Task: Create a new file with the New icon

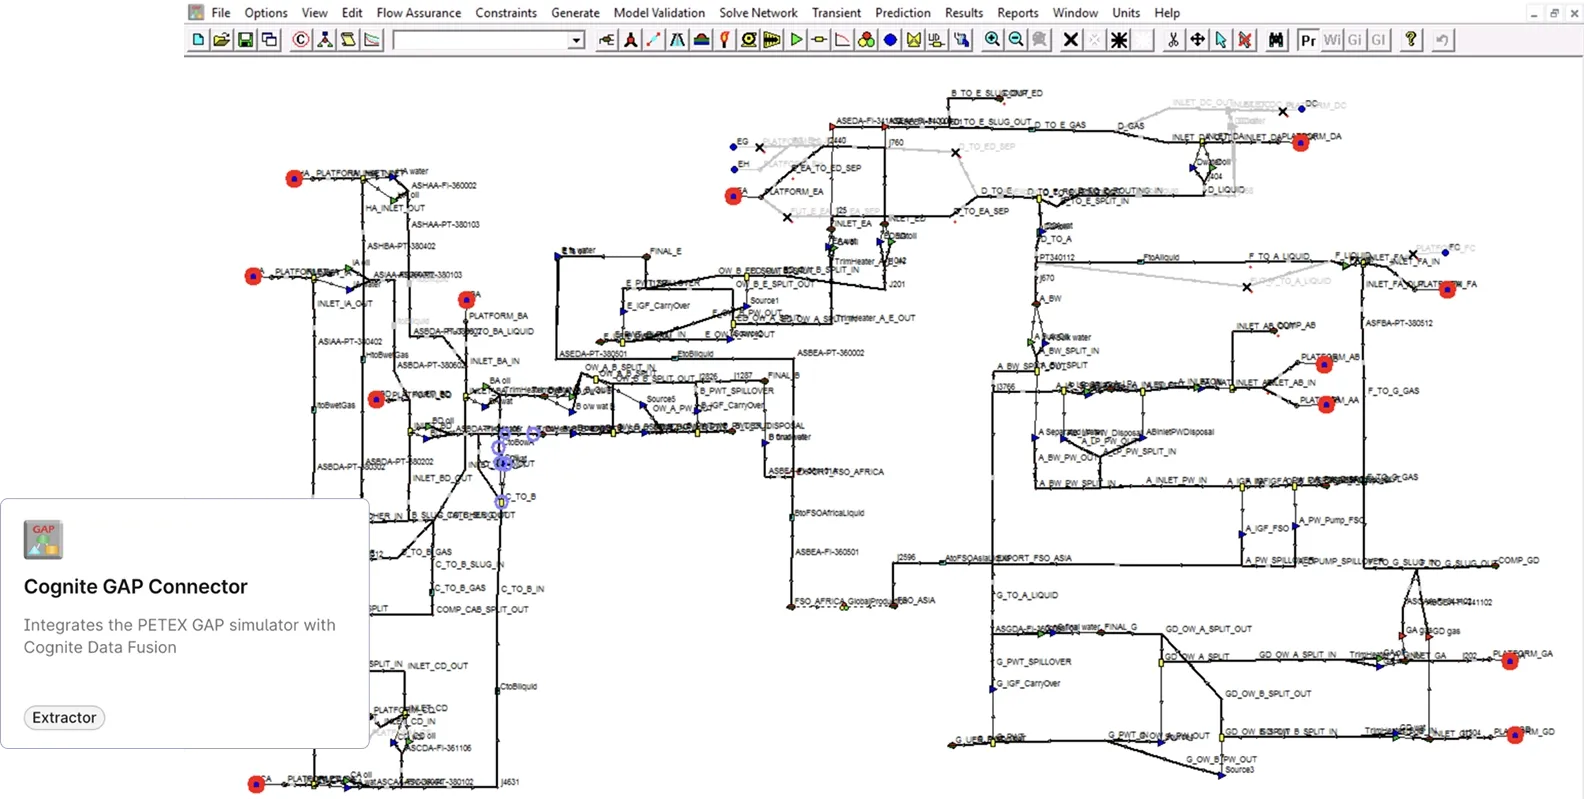Action: [198, 40]
